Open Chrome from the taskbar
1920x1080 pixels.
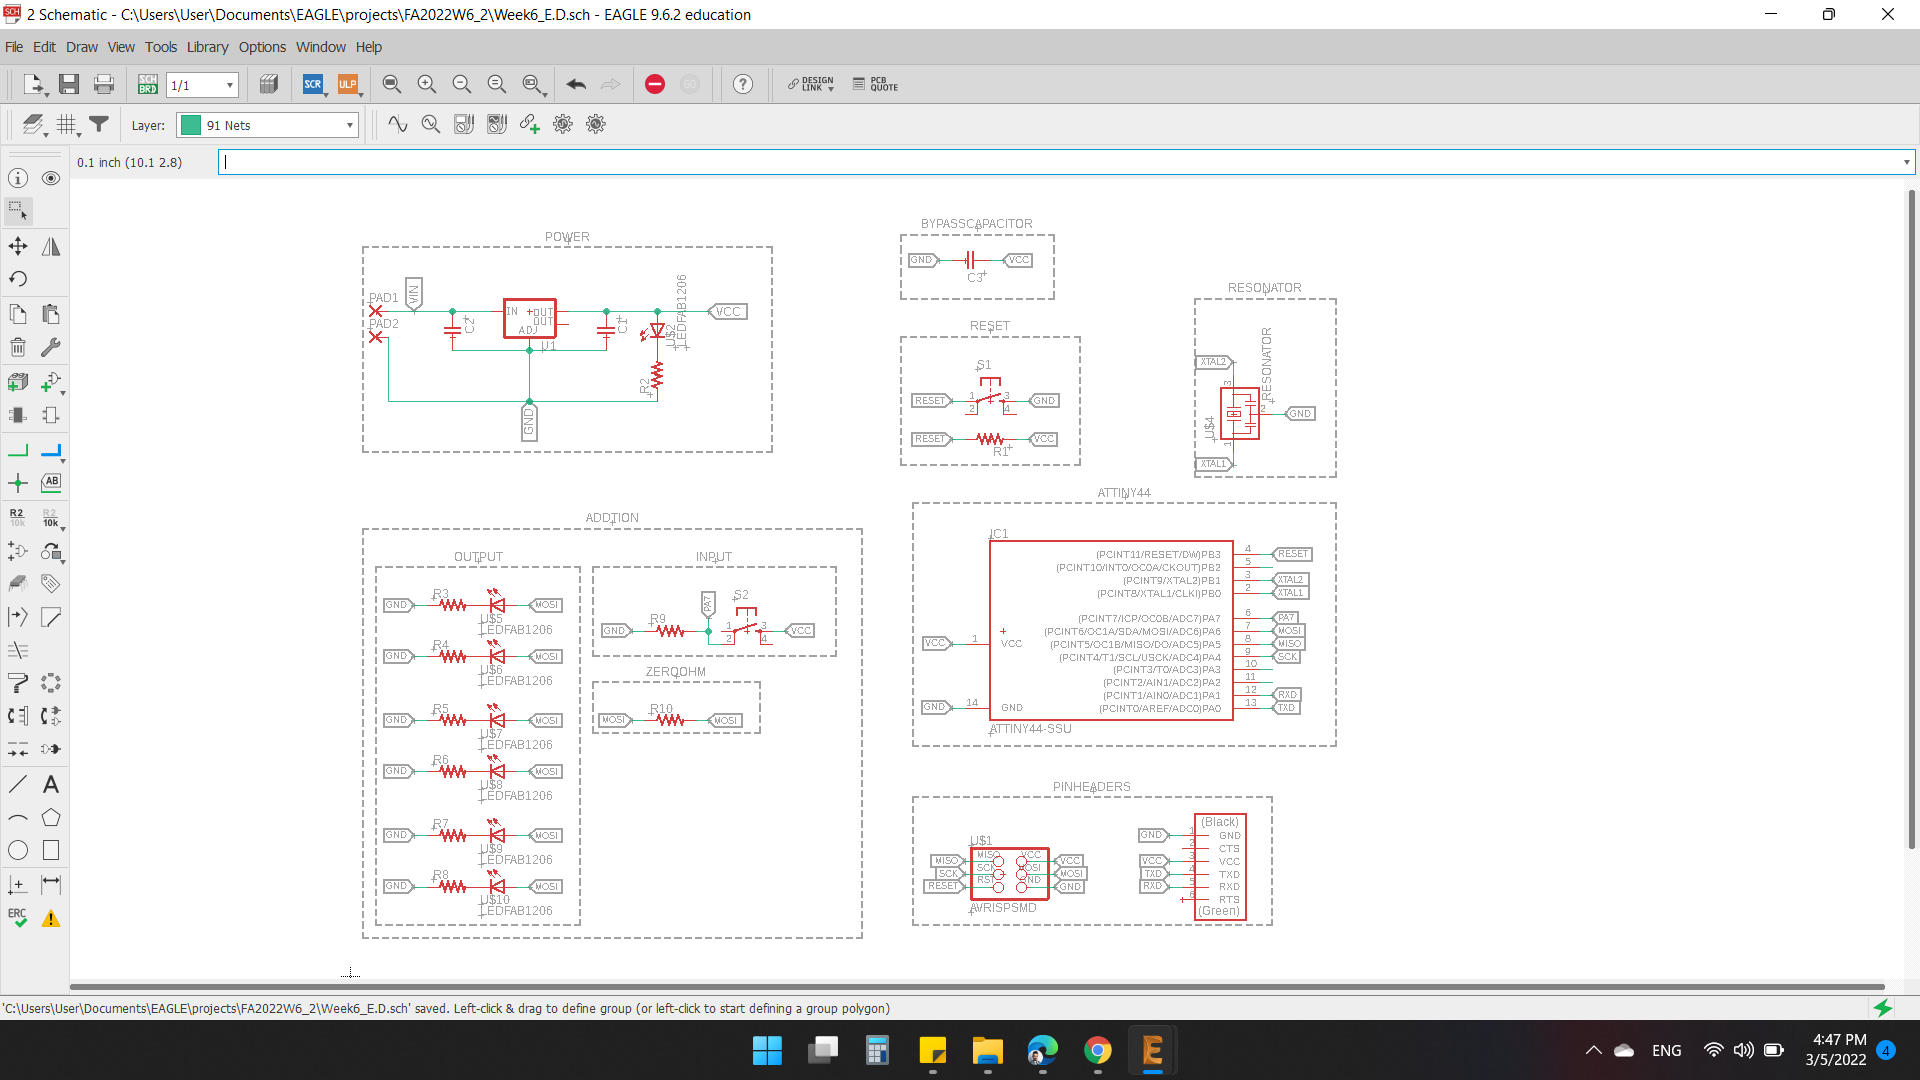pyautogui.click(x=1097, y=1050)
